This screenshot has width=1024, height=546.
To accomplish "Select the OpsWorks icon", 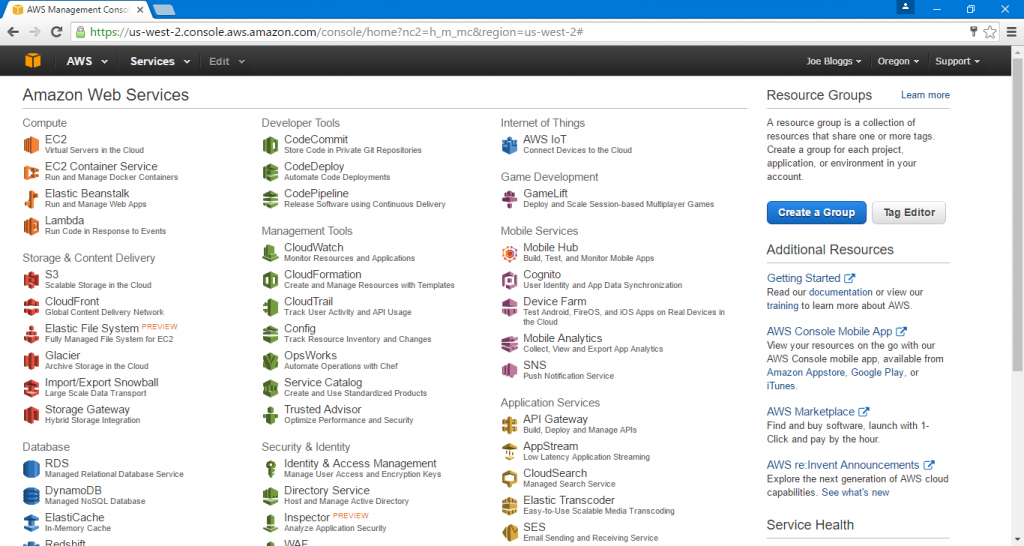I will coord(270,361).
